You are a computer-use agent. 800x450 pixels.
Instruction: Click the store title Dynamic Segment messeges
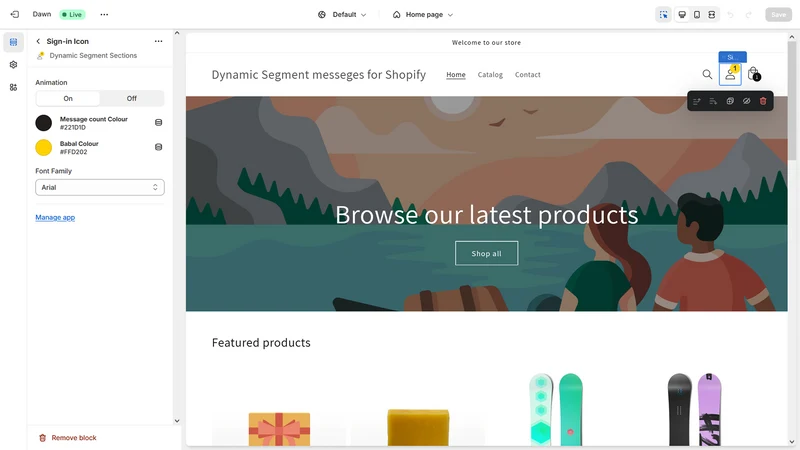coord(319,74)
